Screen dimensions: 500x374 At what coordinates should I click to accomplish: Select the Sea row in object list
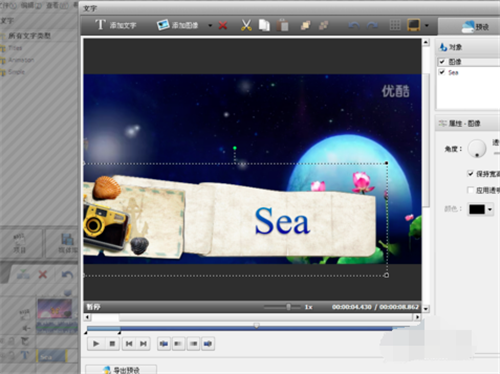click(468, 72)
